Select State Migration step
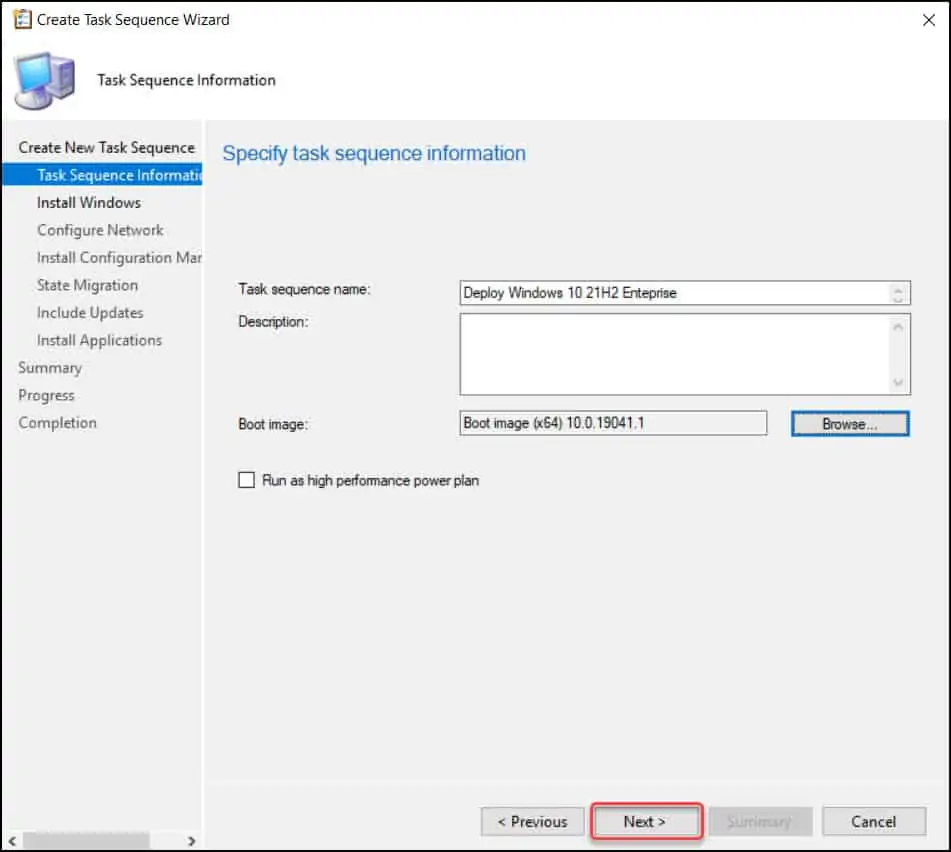This screenshot has height=852, width=951. 87,285
